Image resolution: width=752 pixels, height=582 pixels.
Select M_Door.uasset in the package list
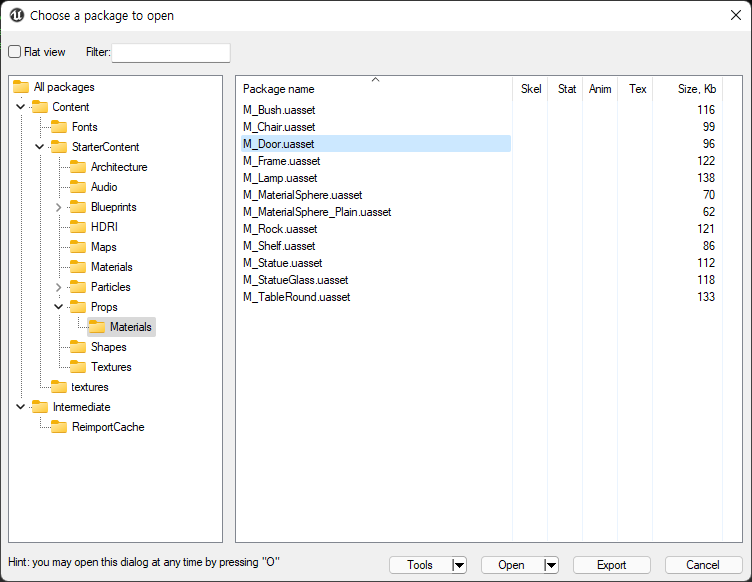coord(376,144)
